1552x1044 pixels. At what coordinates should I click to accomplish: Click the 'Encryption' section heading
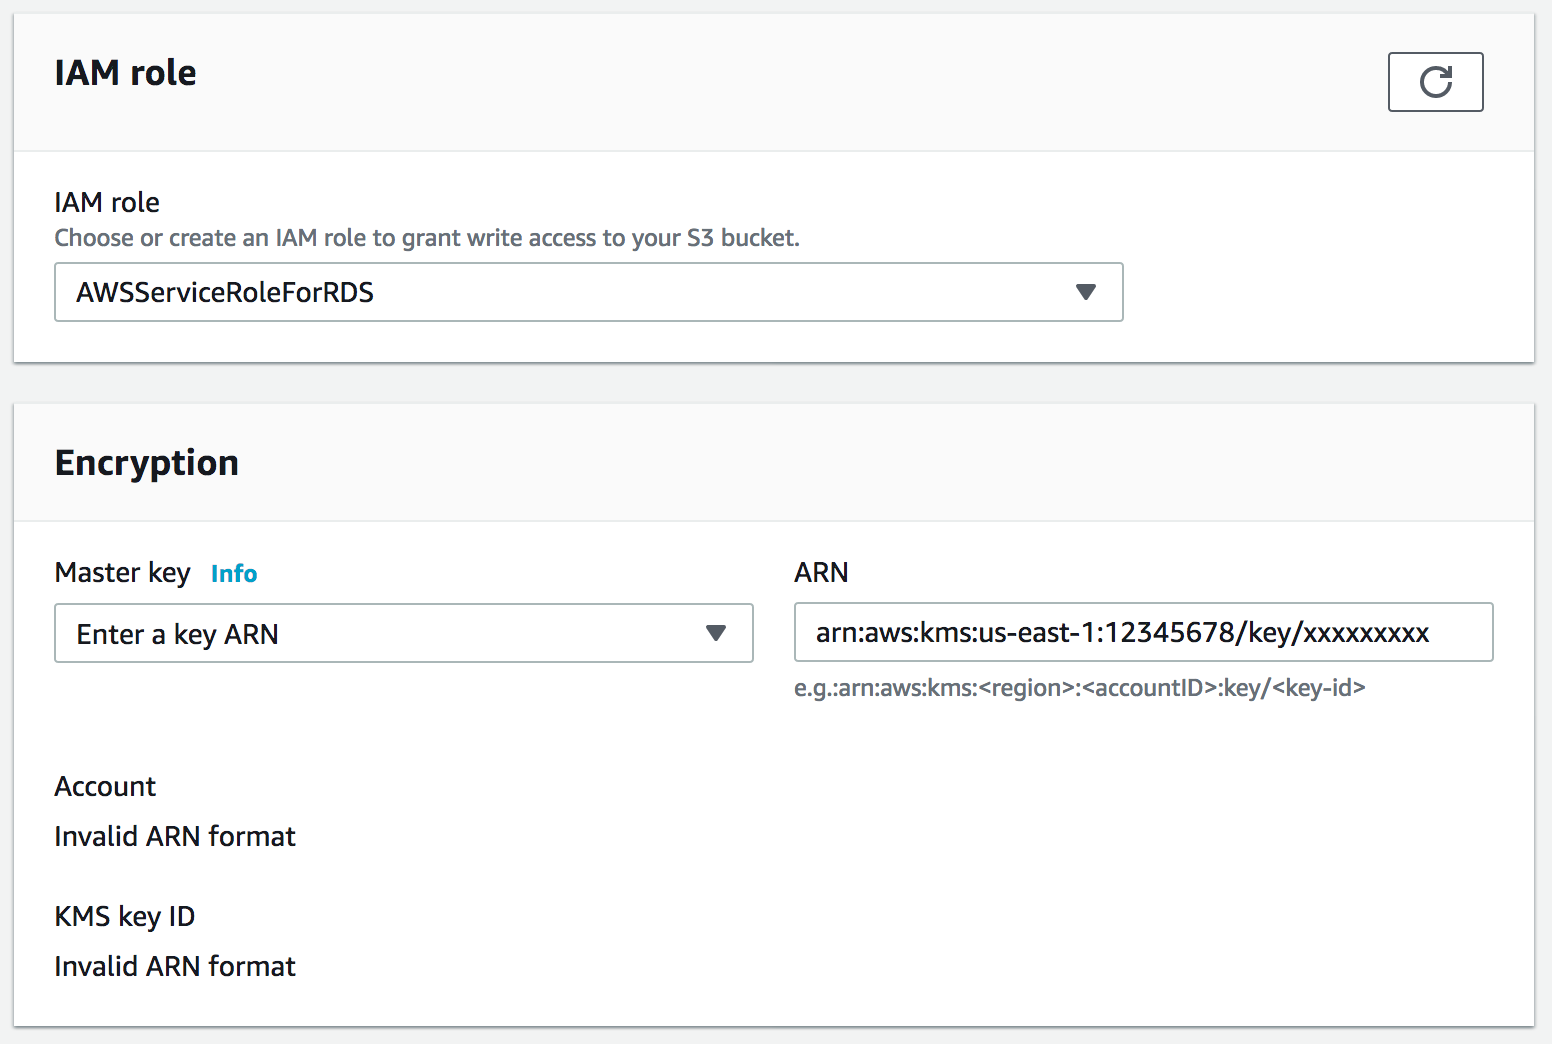146,463
